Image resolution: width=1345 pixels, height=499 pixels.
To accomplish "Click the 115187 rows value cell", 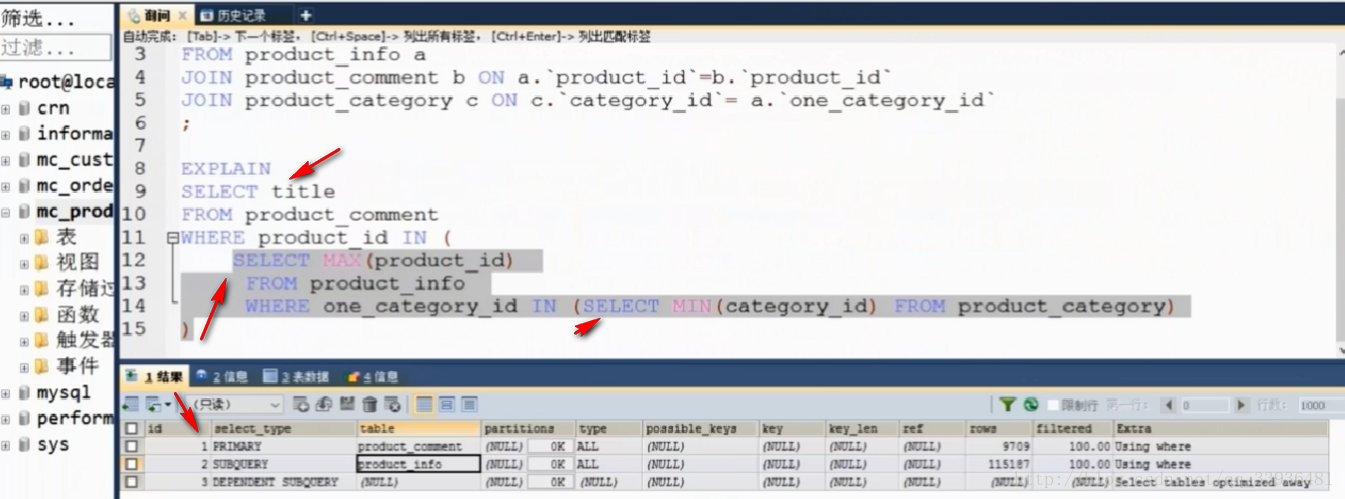I will click(1000, 464).
